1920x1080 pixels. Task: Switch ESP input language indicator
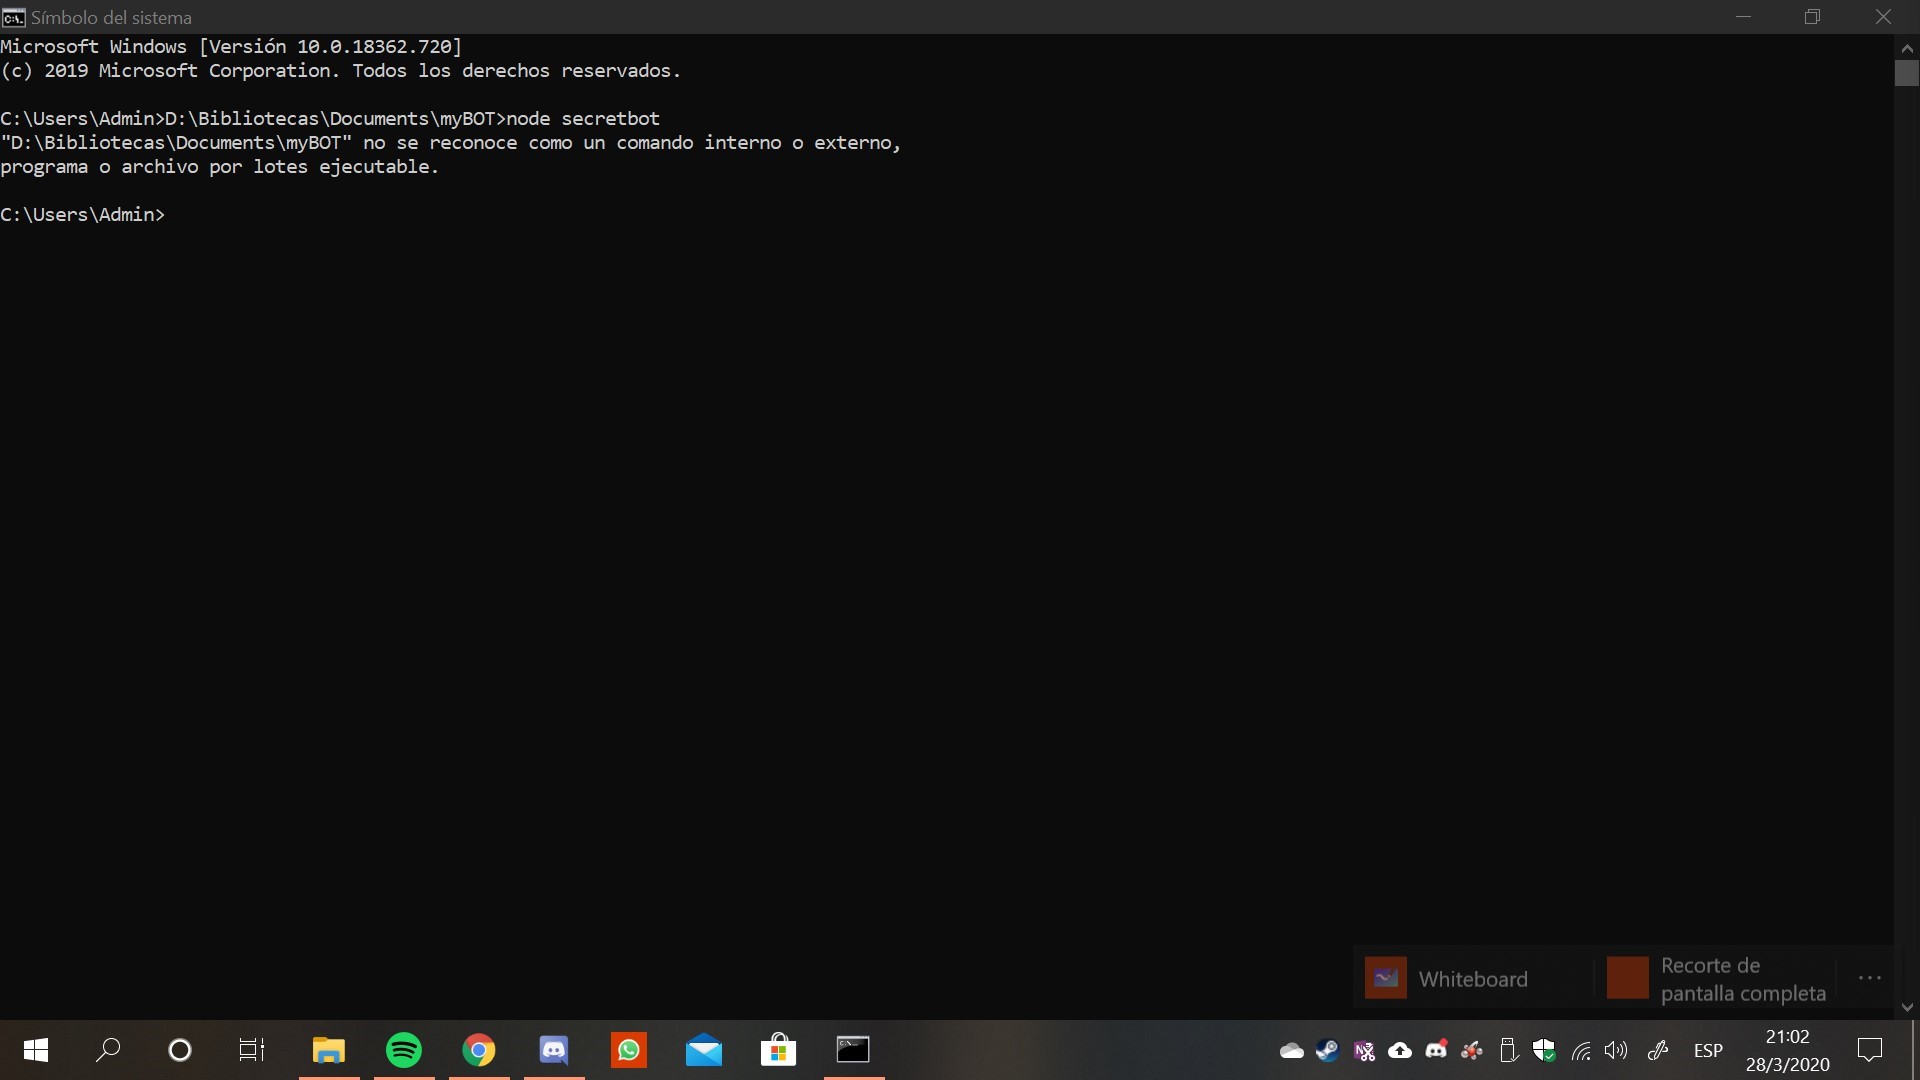[x=1708, y=1050]
